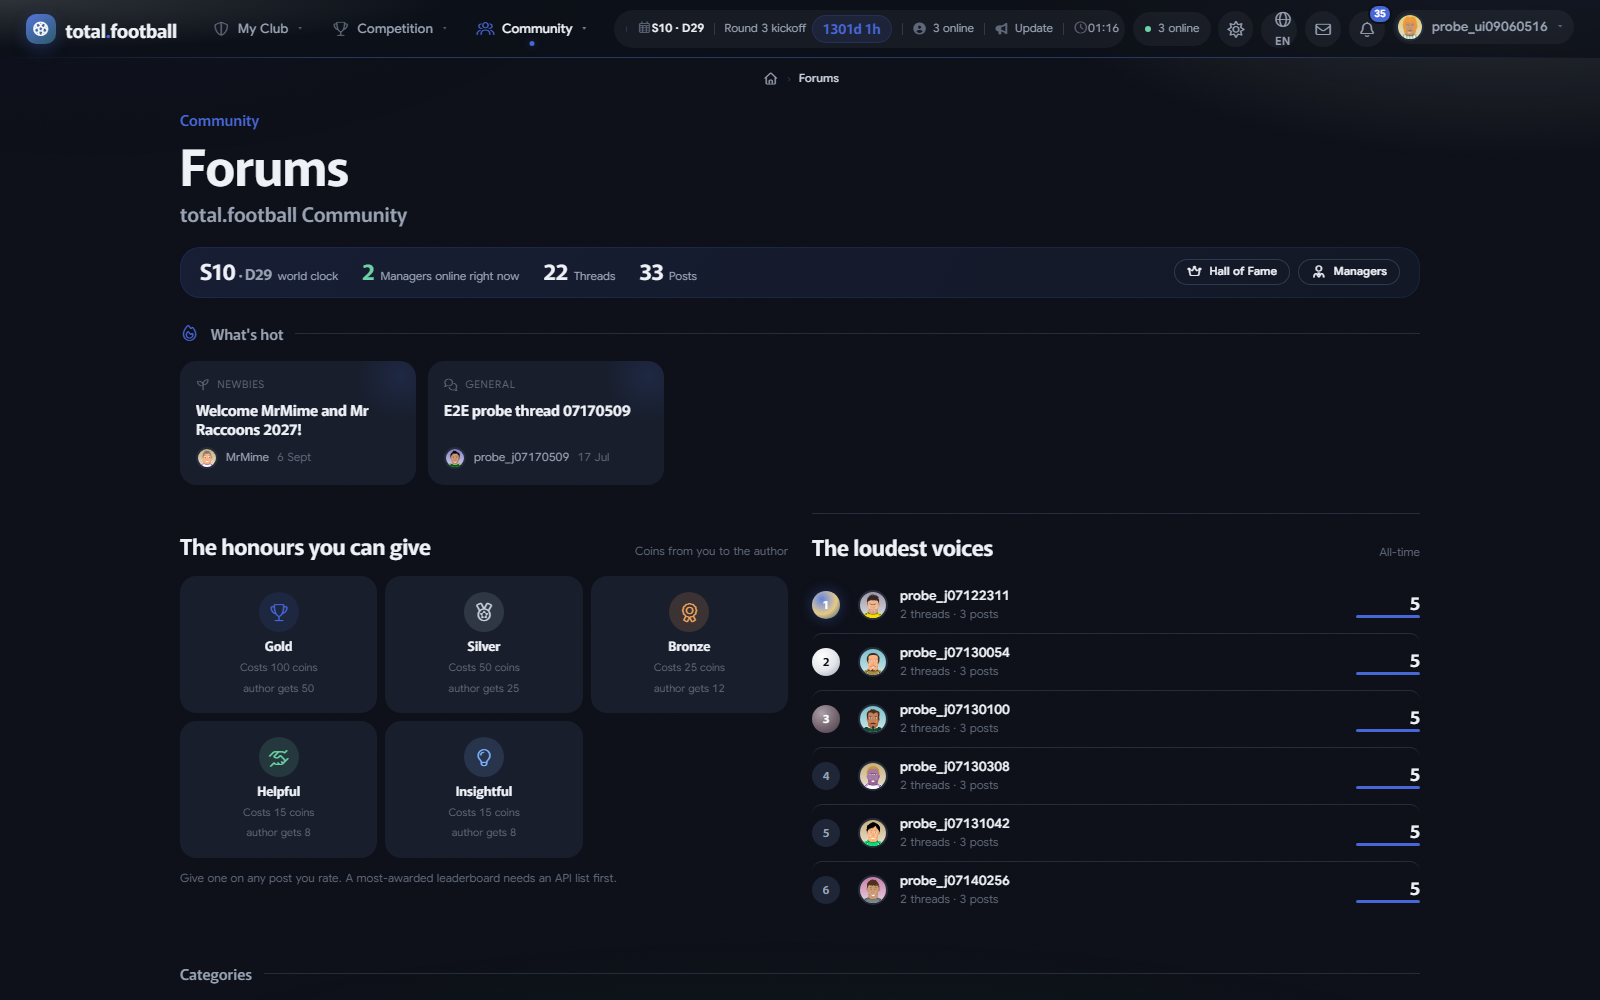
Task: Open probe_j07130308 profile row
Action: (1116, 776)
